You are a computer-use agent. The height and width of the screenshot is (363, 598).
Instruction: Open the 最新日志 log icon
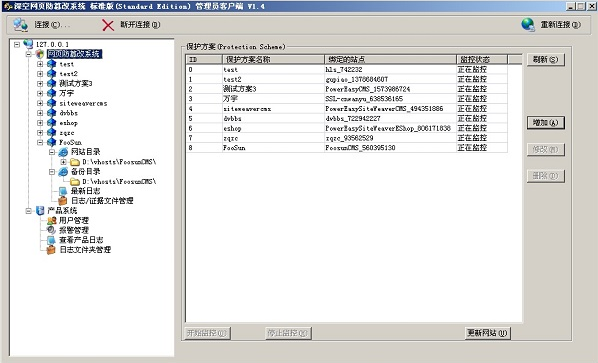(x=63, y=191)
